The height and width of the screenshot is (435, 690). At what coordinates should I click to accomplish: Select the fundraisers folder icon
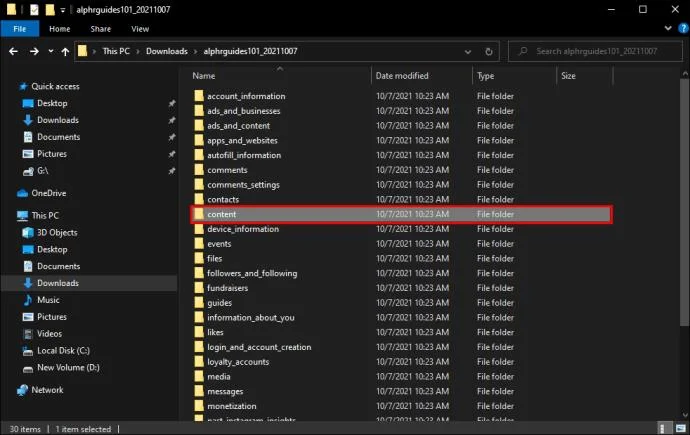point(199,288)
